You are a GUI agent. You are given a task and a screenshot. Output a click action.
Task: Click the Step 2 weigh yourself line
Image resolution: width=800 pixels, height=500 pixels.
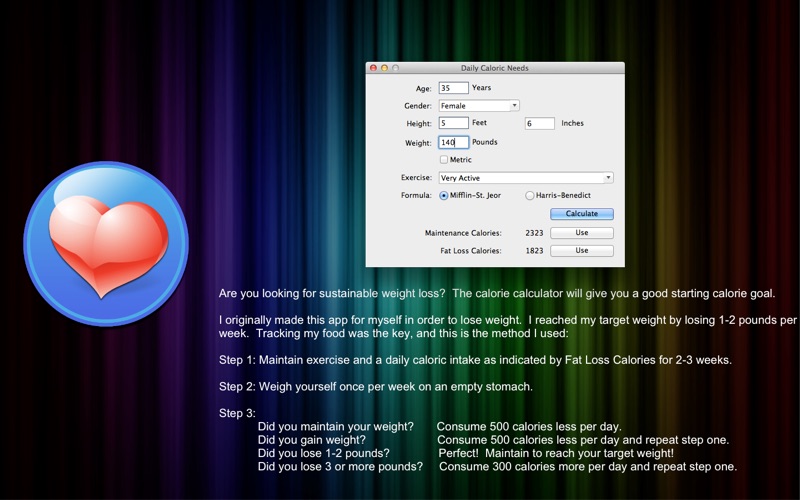point(376,387)
